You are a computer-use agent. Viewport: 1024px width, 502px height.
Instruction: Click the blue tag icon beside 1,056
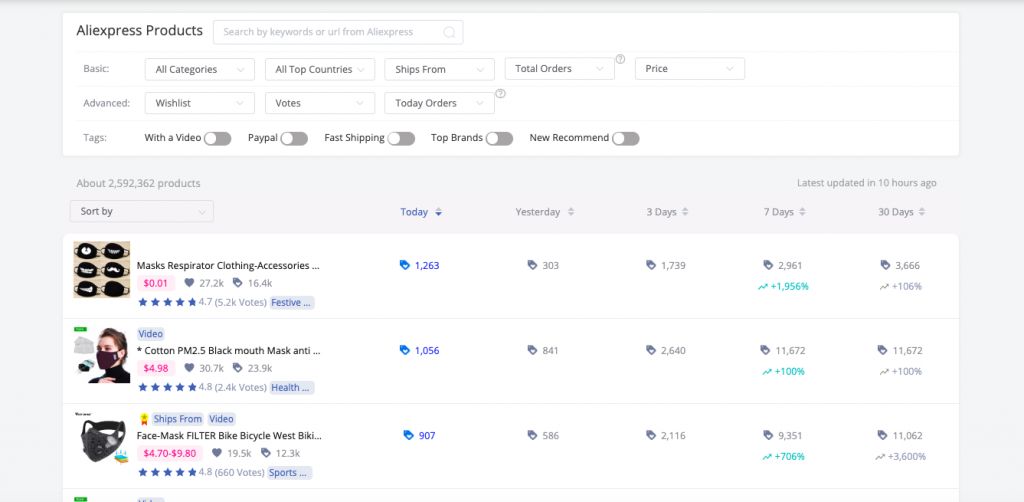[405, 351]
